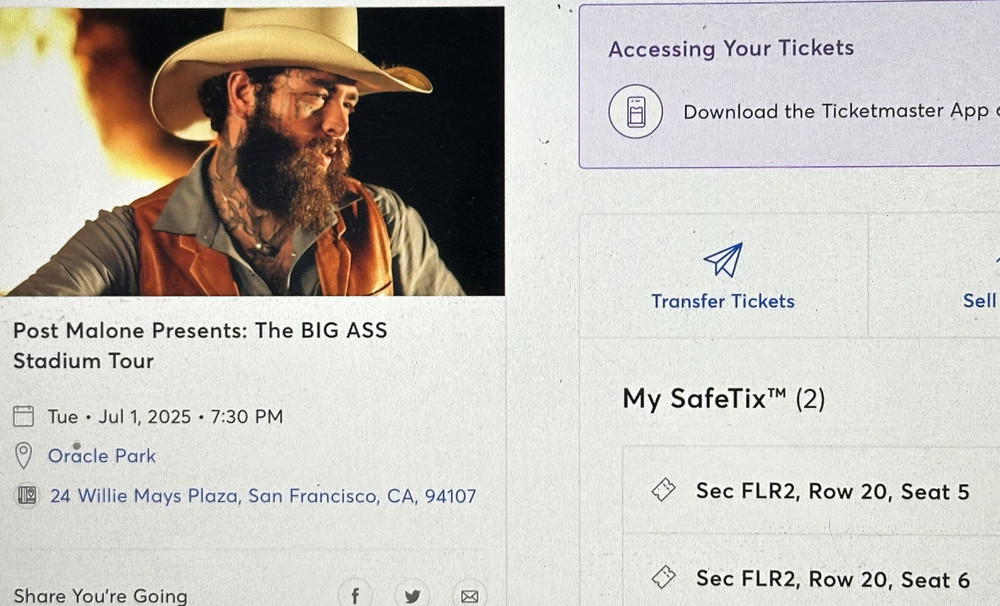
Task: Click the phone icon in Accessing Your Tickets
Action: click(635, 111)
